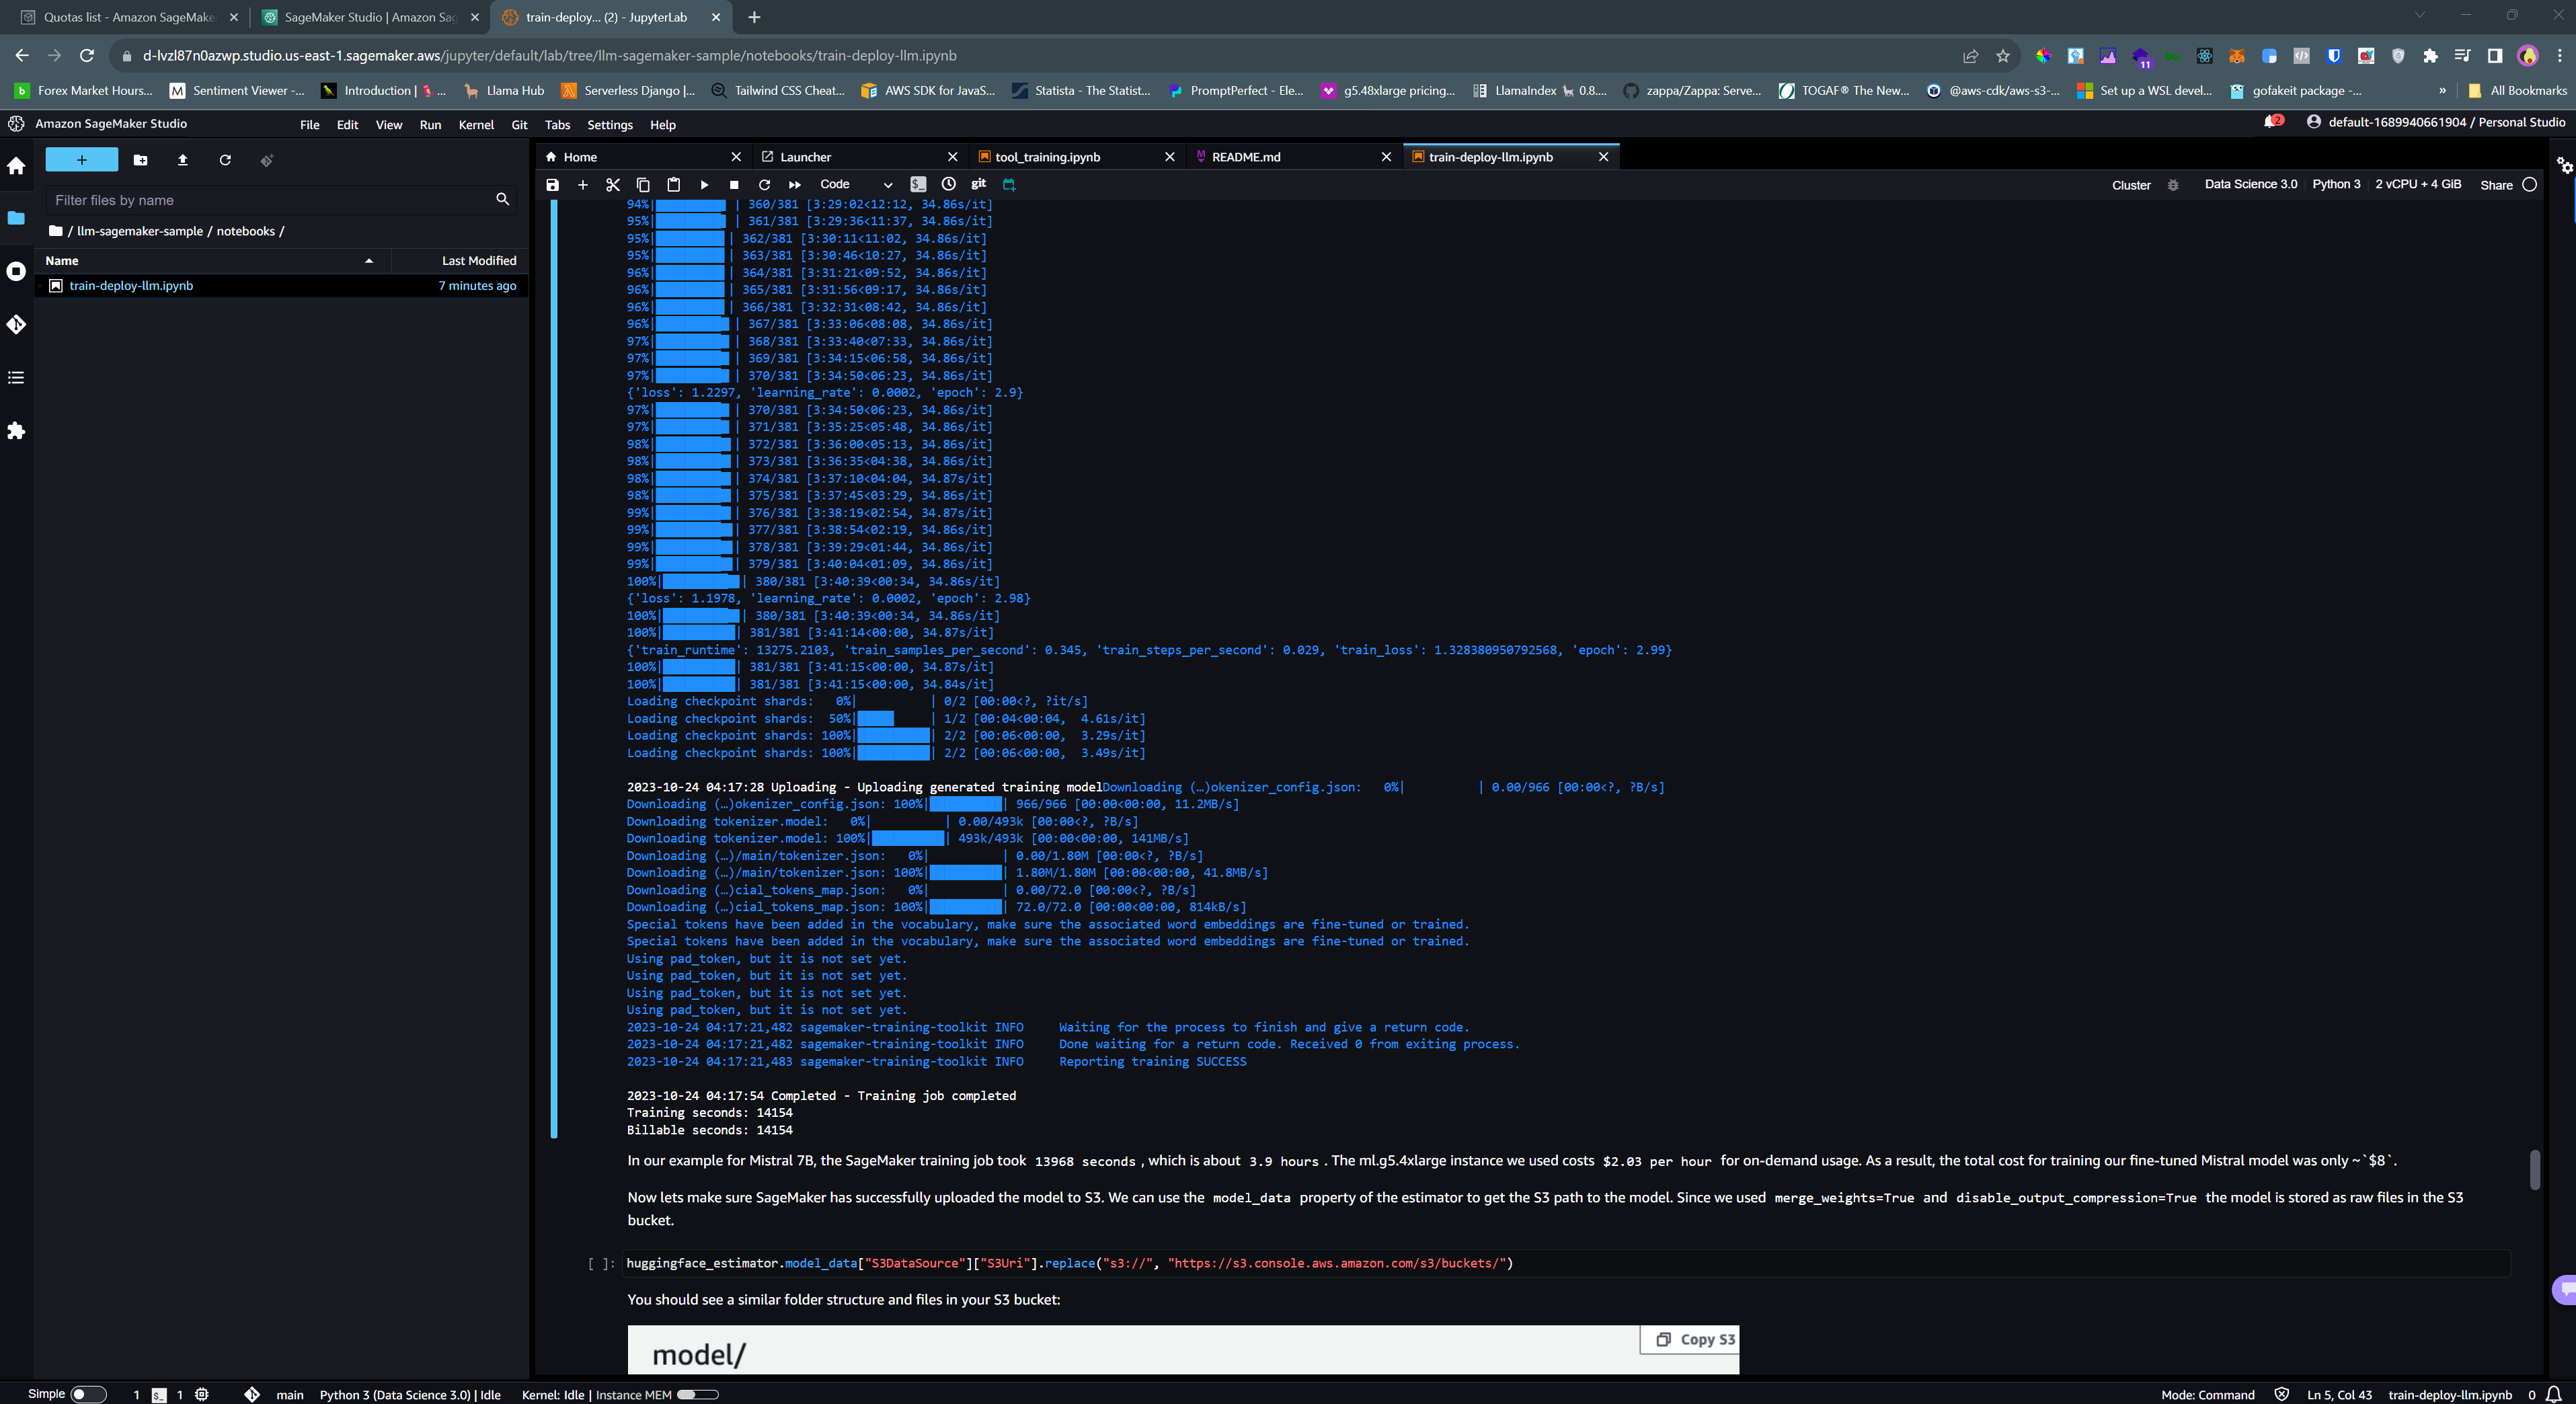The height and width of the screenshot is (1404, 2576).
Task: Open the Code cell type dropdown
Action: tap(855, 185)
